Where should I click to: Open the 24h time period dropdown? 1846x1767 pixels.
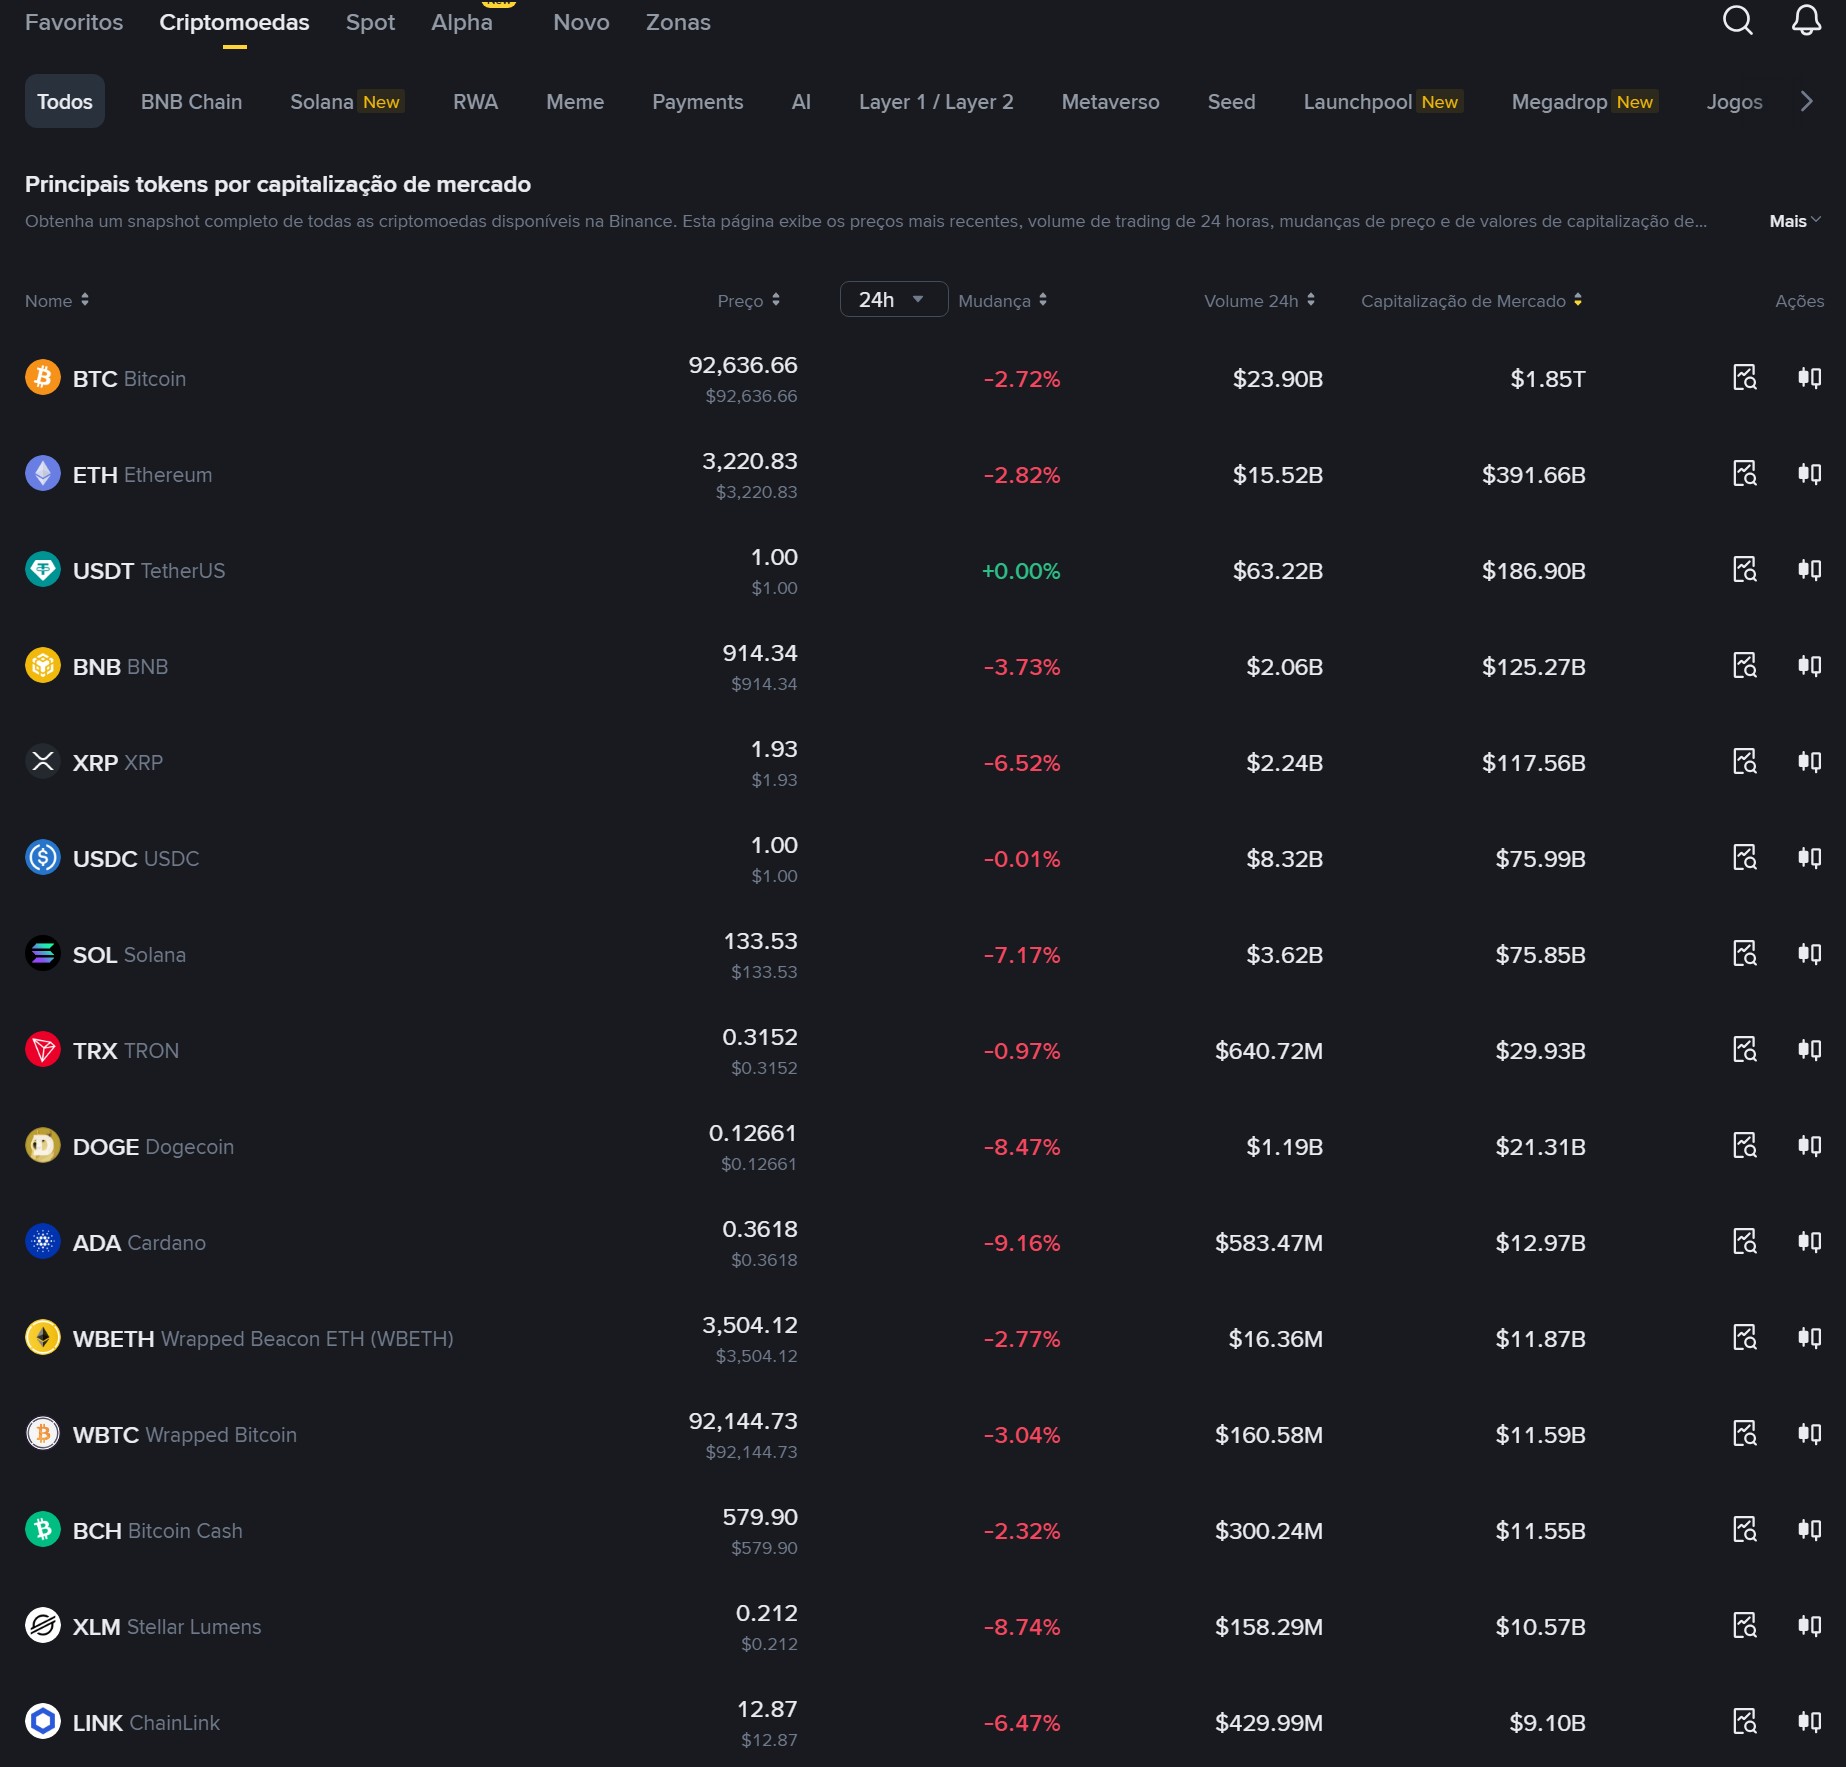pyautogui.click(x=893, y=300)
